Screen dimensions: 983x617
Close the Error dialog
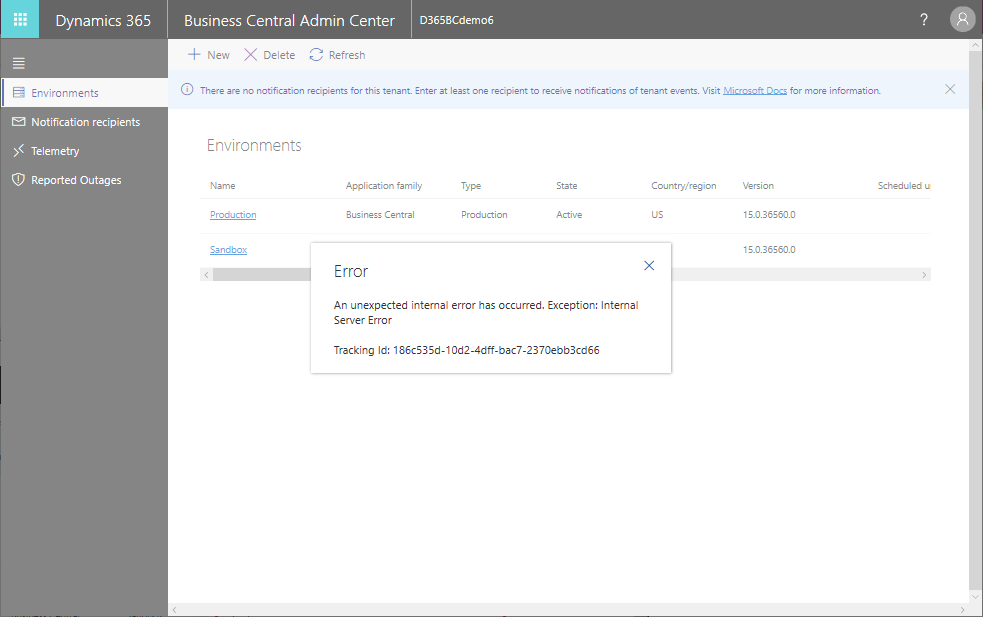[649, 265]
